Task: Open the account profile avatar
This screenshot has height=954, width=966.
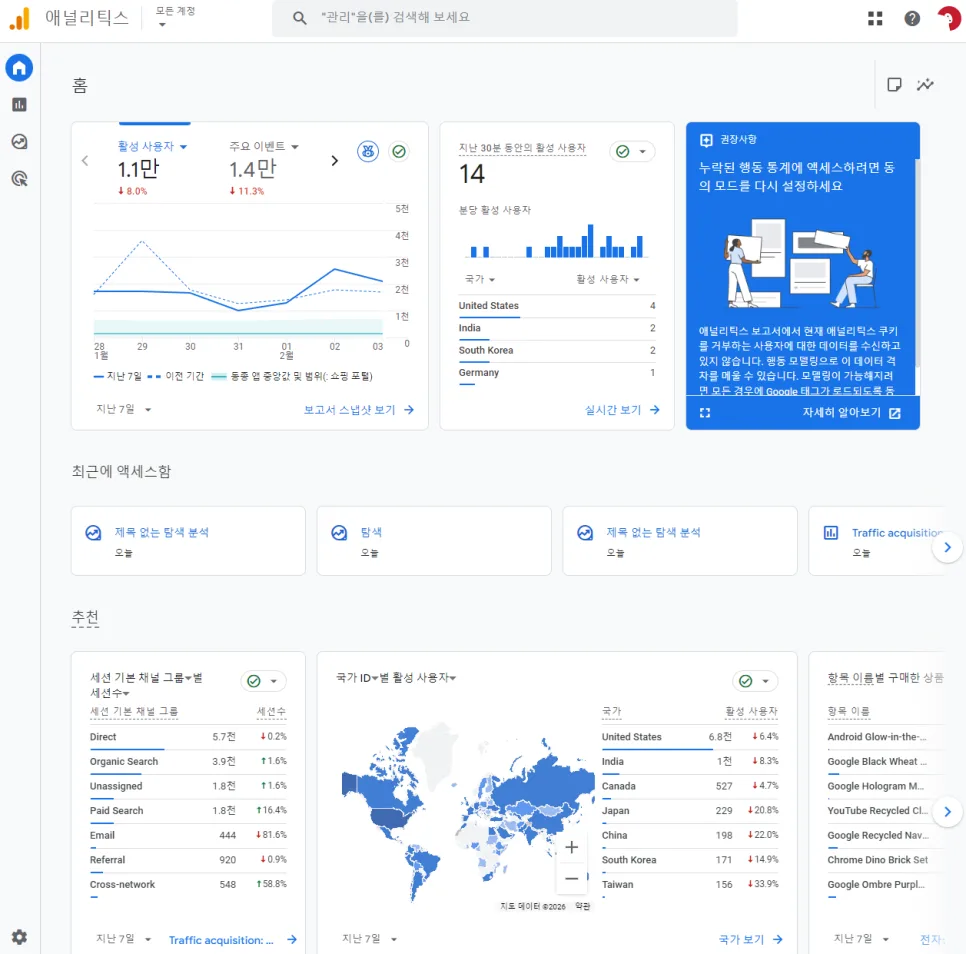Action: [x=949, y=18]
